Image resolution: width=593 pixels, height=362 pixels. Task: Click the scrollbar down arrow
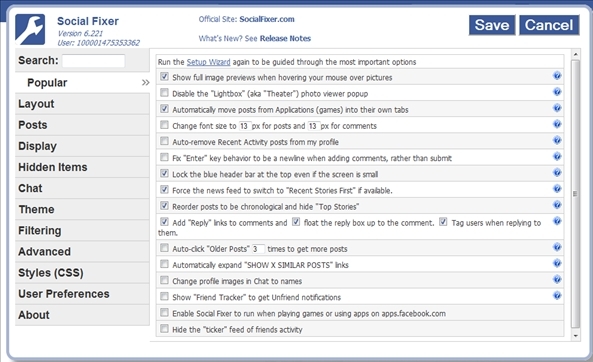click(576, 336)
